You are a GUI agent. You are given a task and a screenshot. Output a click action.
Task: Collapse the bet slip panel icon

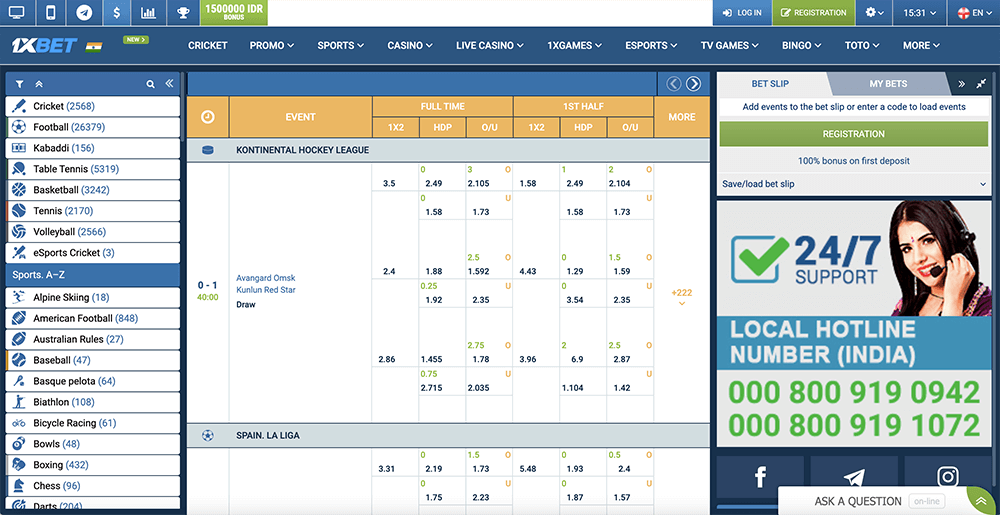coord(980,84)
